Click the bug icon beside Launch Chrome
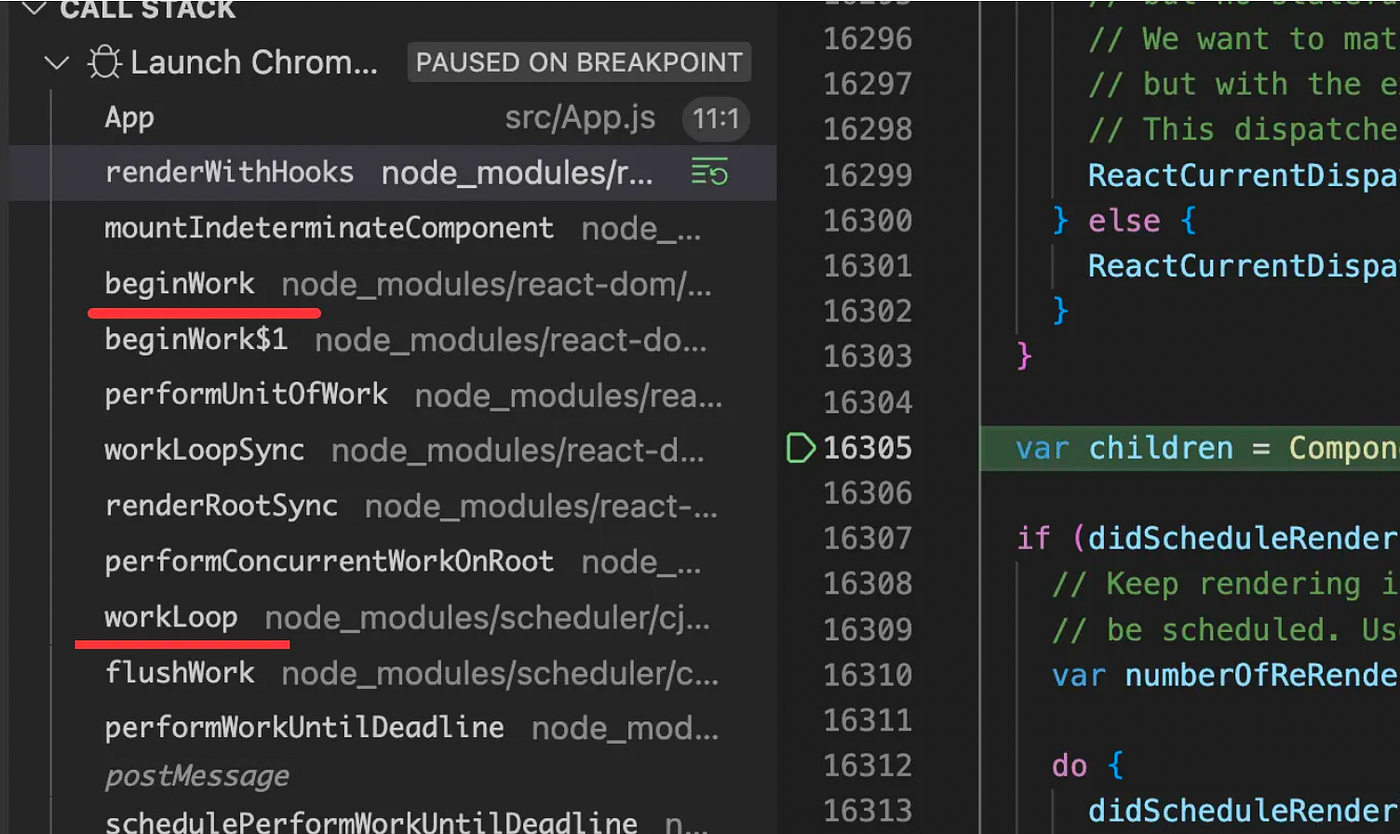Screen dimensions: 1400x834 104,63
